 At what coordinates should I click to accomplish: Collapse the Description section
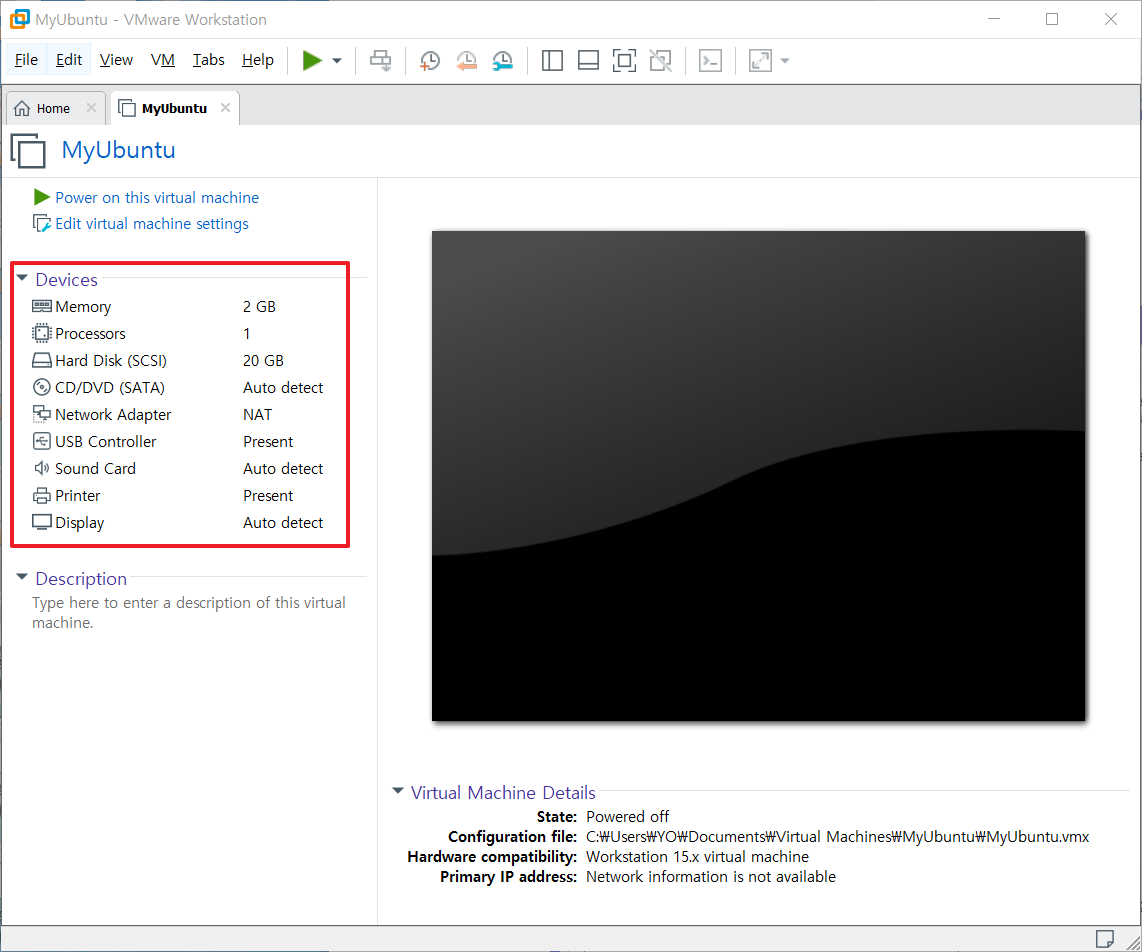(x=22, y=578)
